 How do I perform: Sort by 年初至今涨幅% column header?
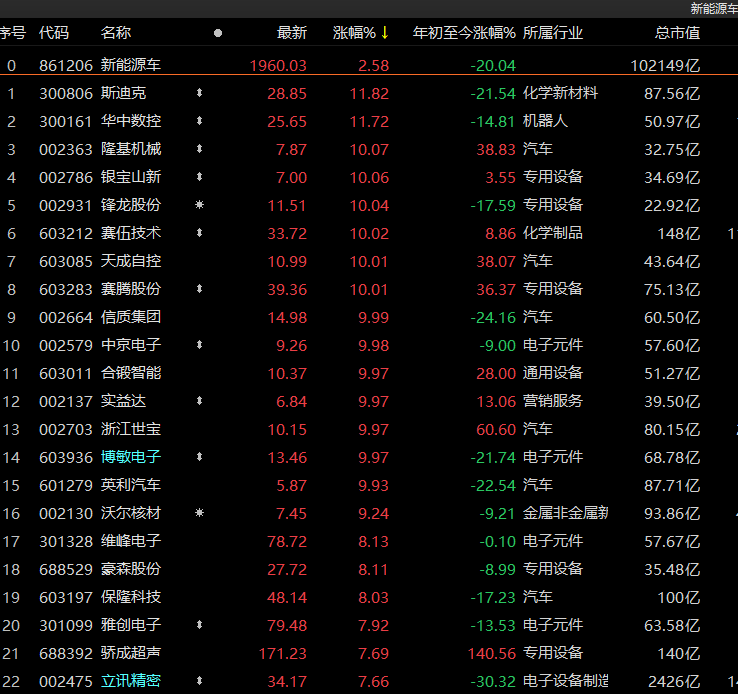tap(464, 32)
